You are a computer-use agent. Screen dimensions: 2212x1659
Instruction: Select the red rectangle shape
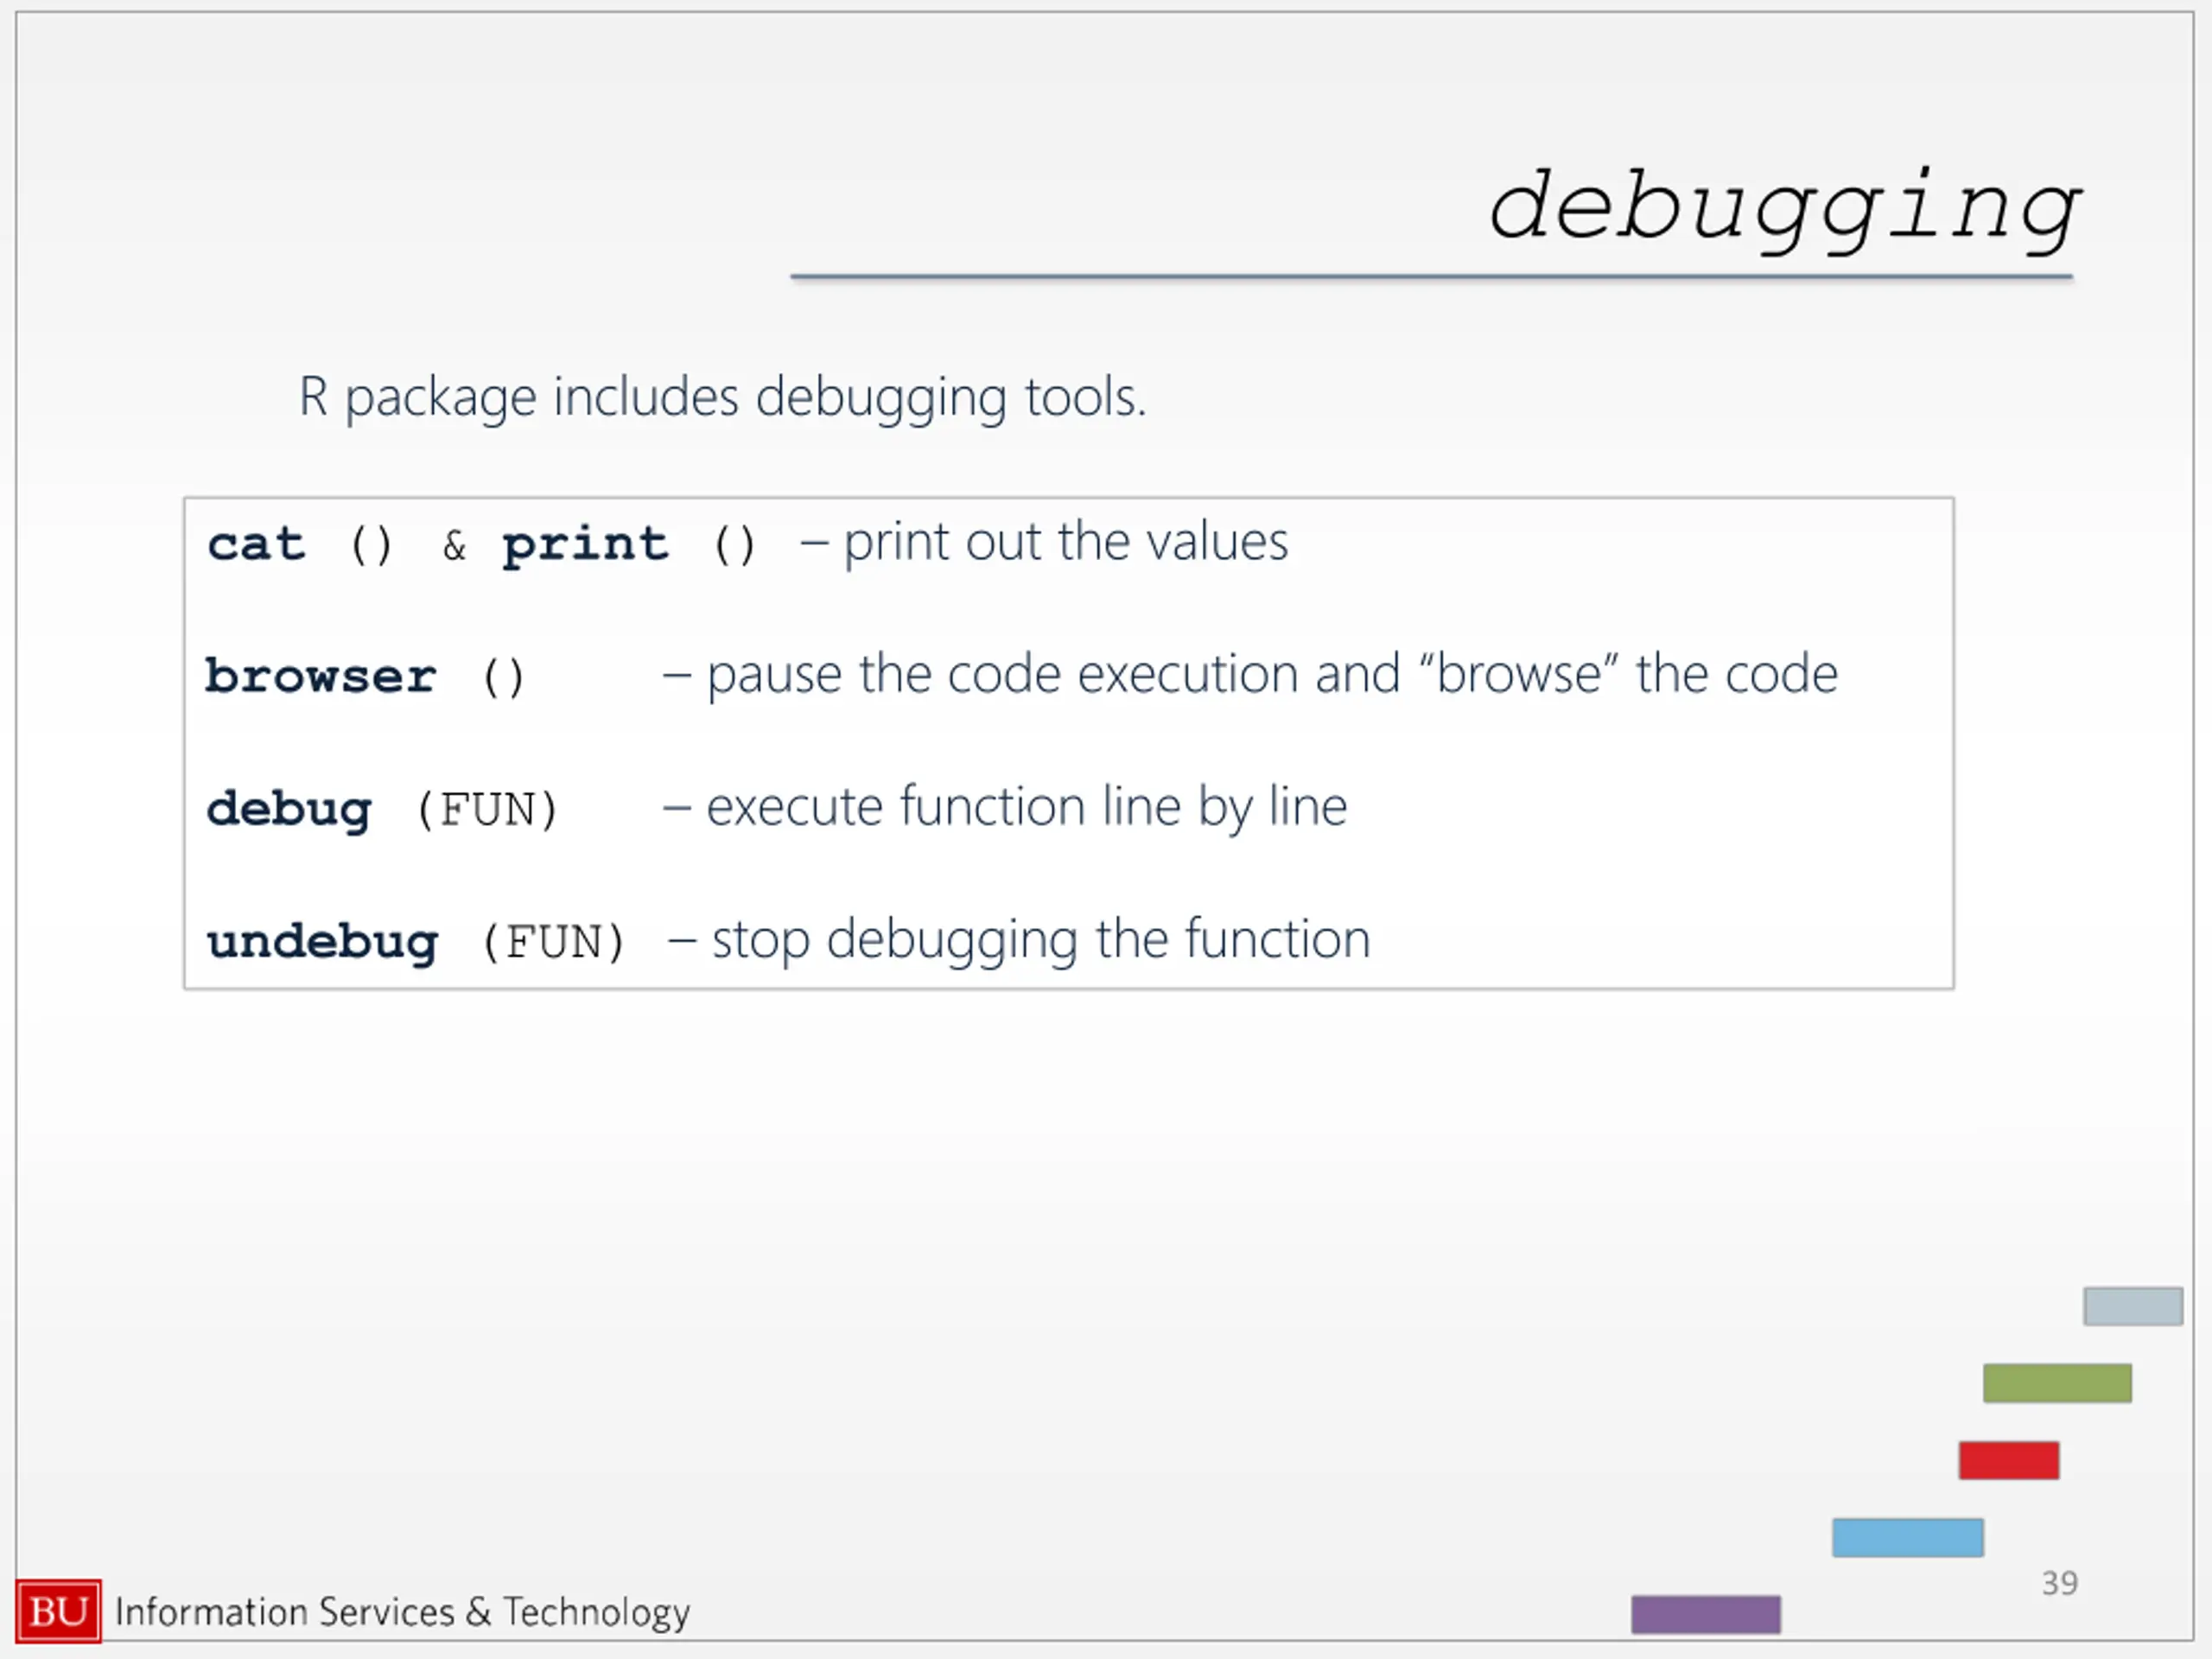tap(2009, 1460)
